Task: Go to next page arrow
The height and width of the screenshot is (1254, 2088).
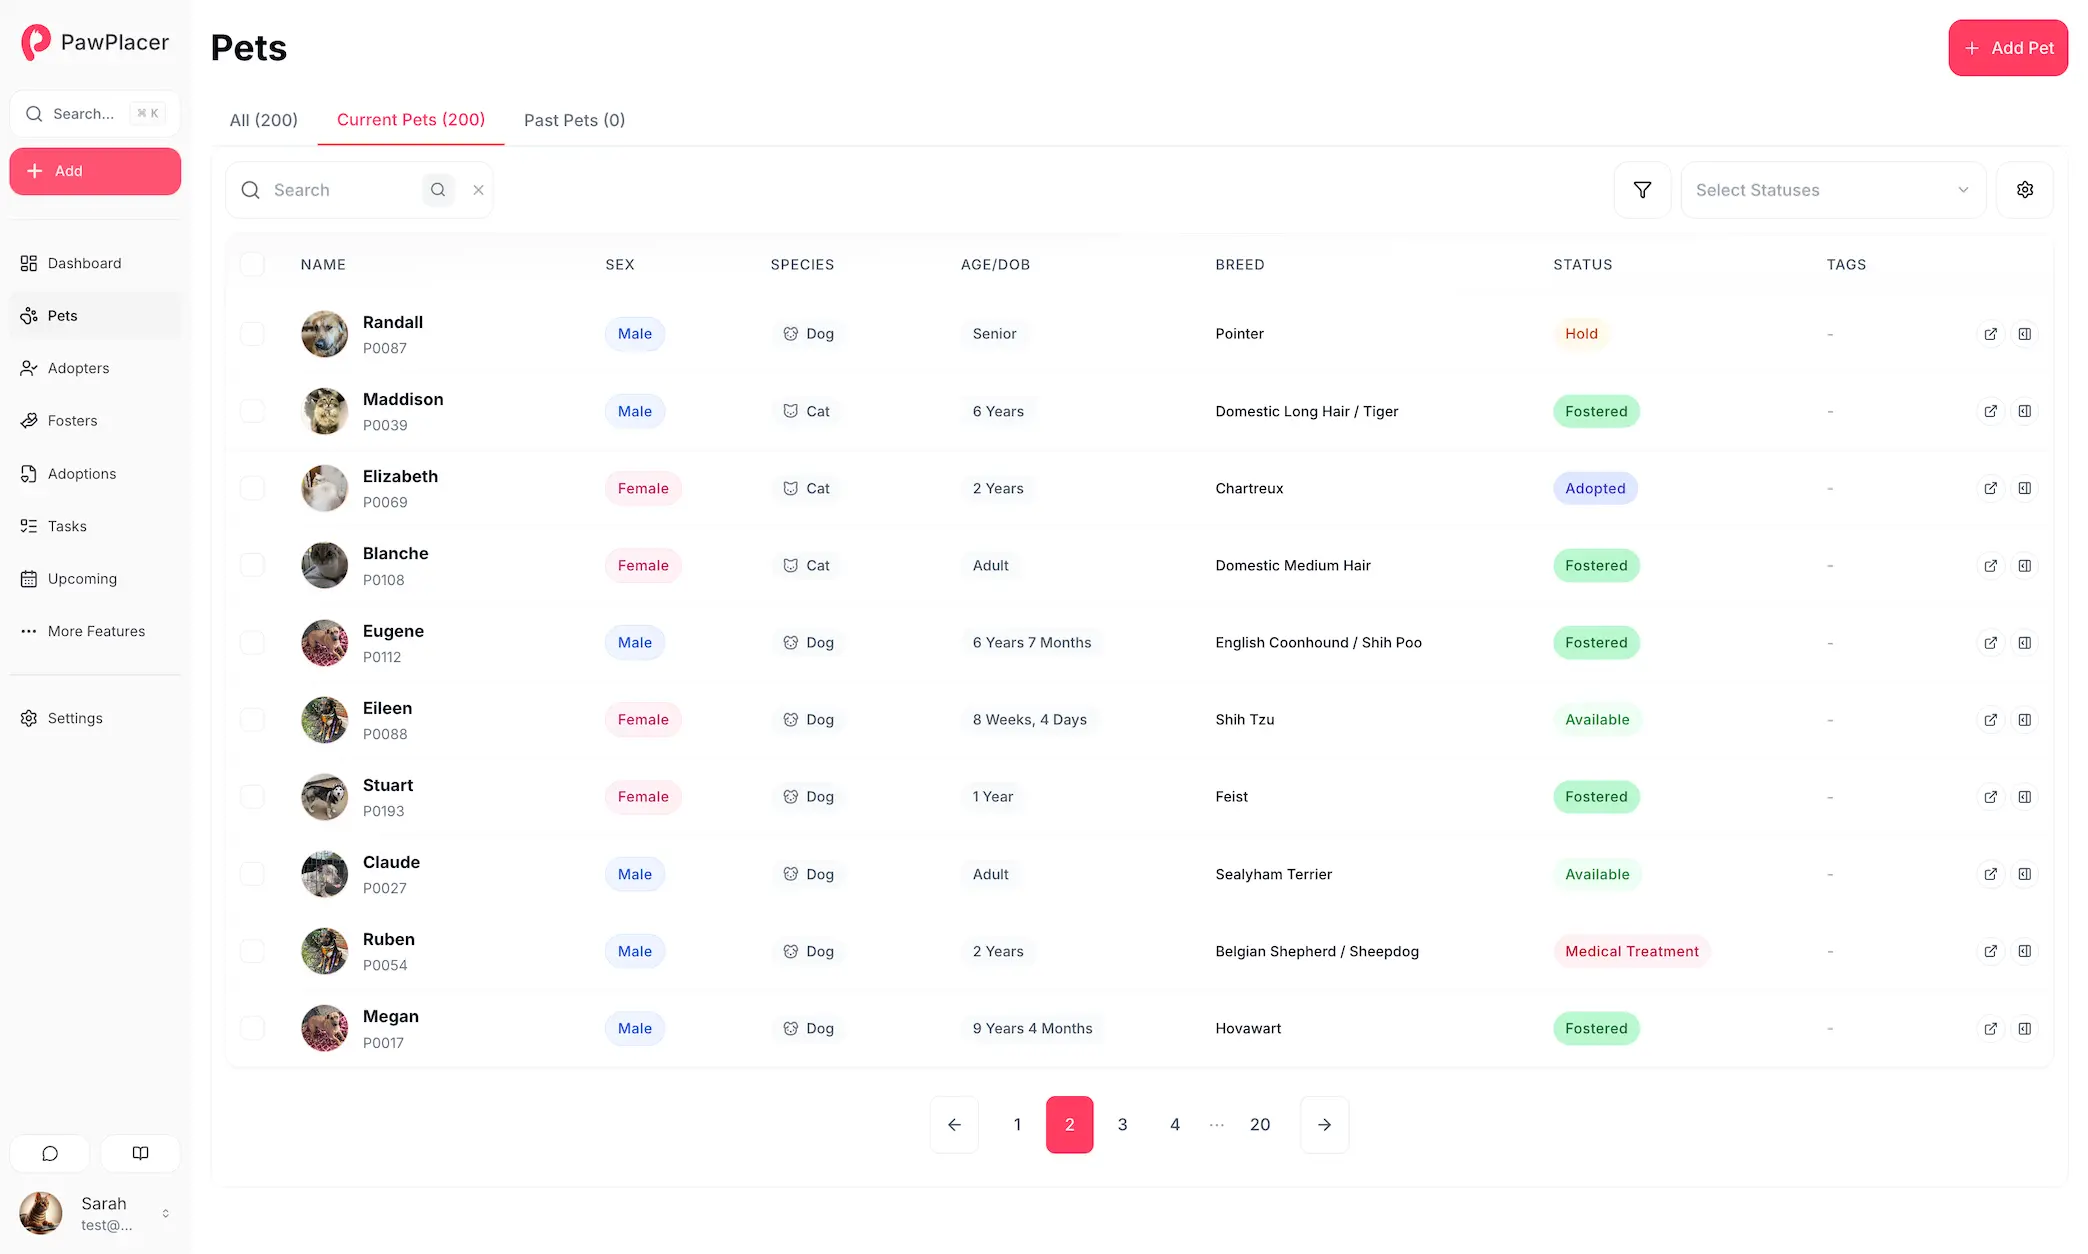Action: (1324, 1125)
